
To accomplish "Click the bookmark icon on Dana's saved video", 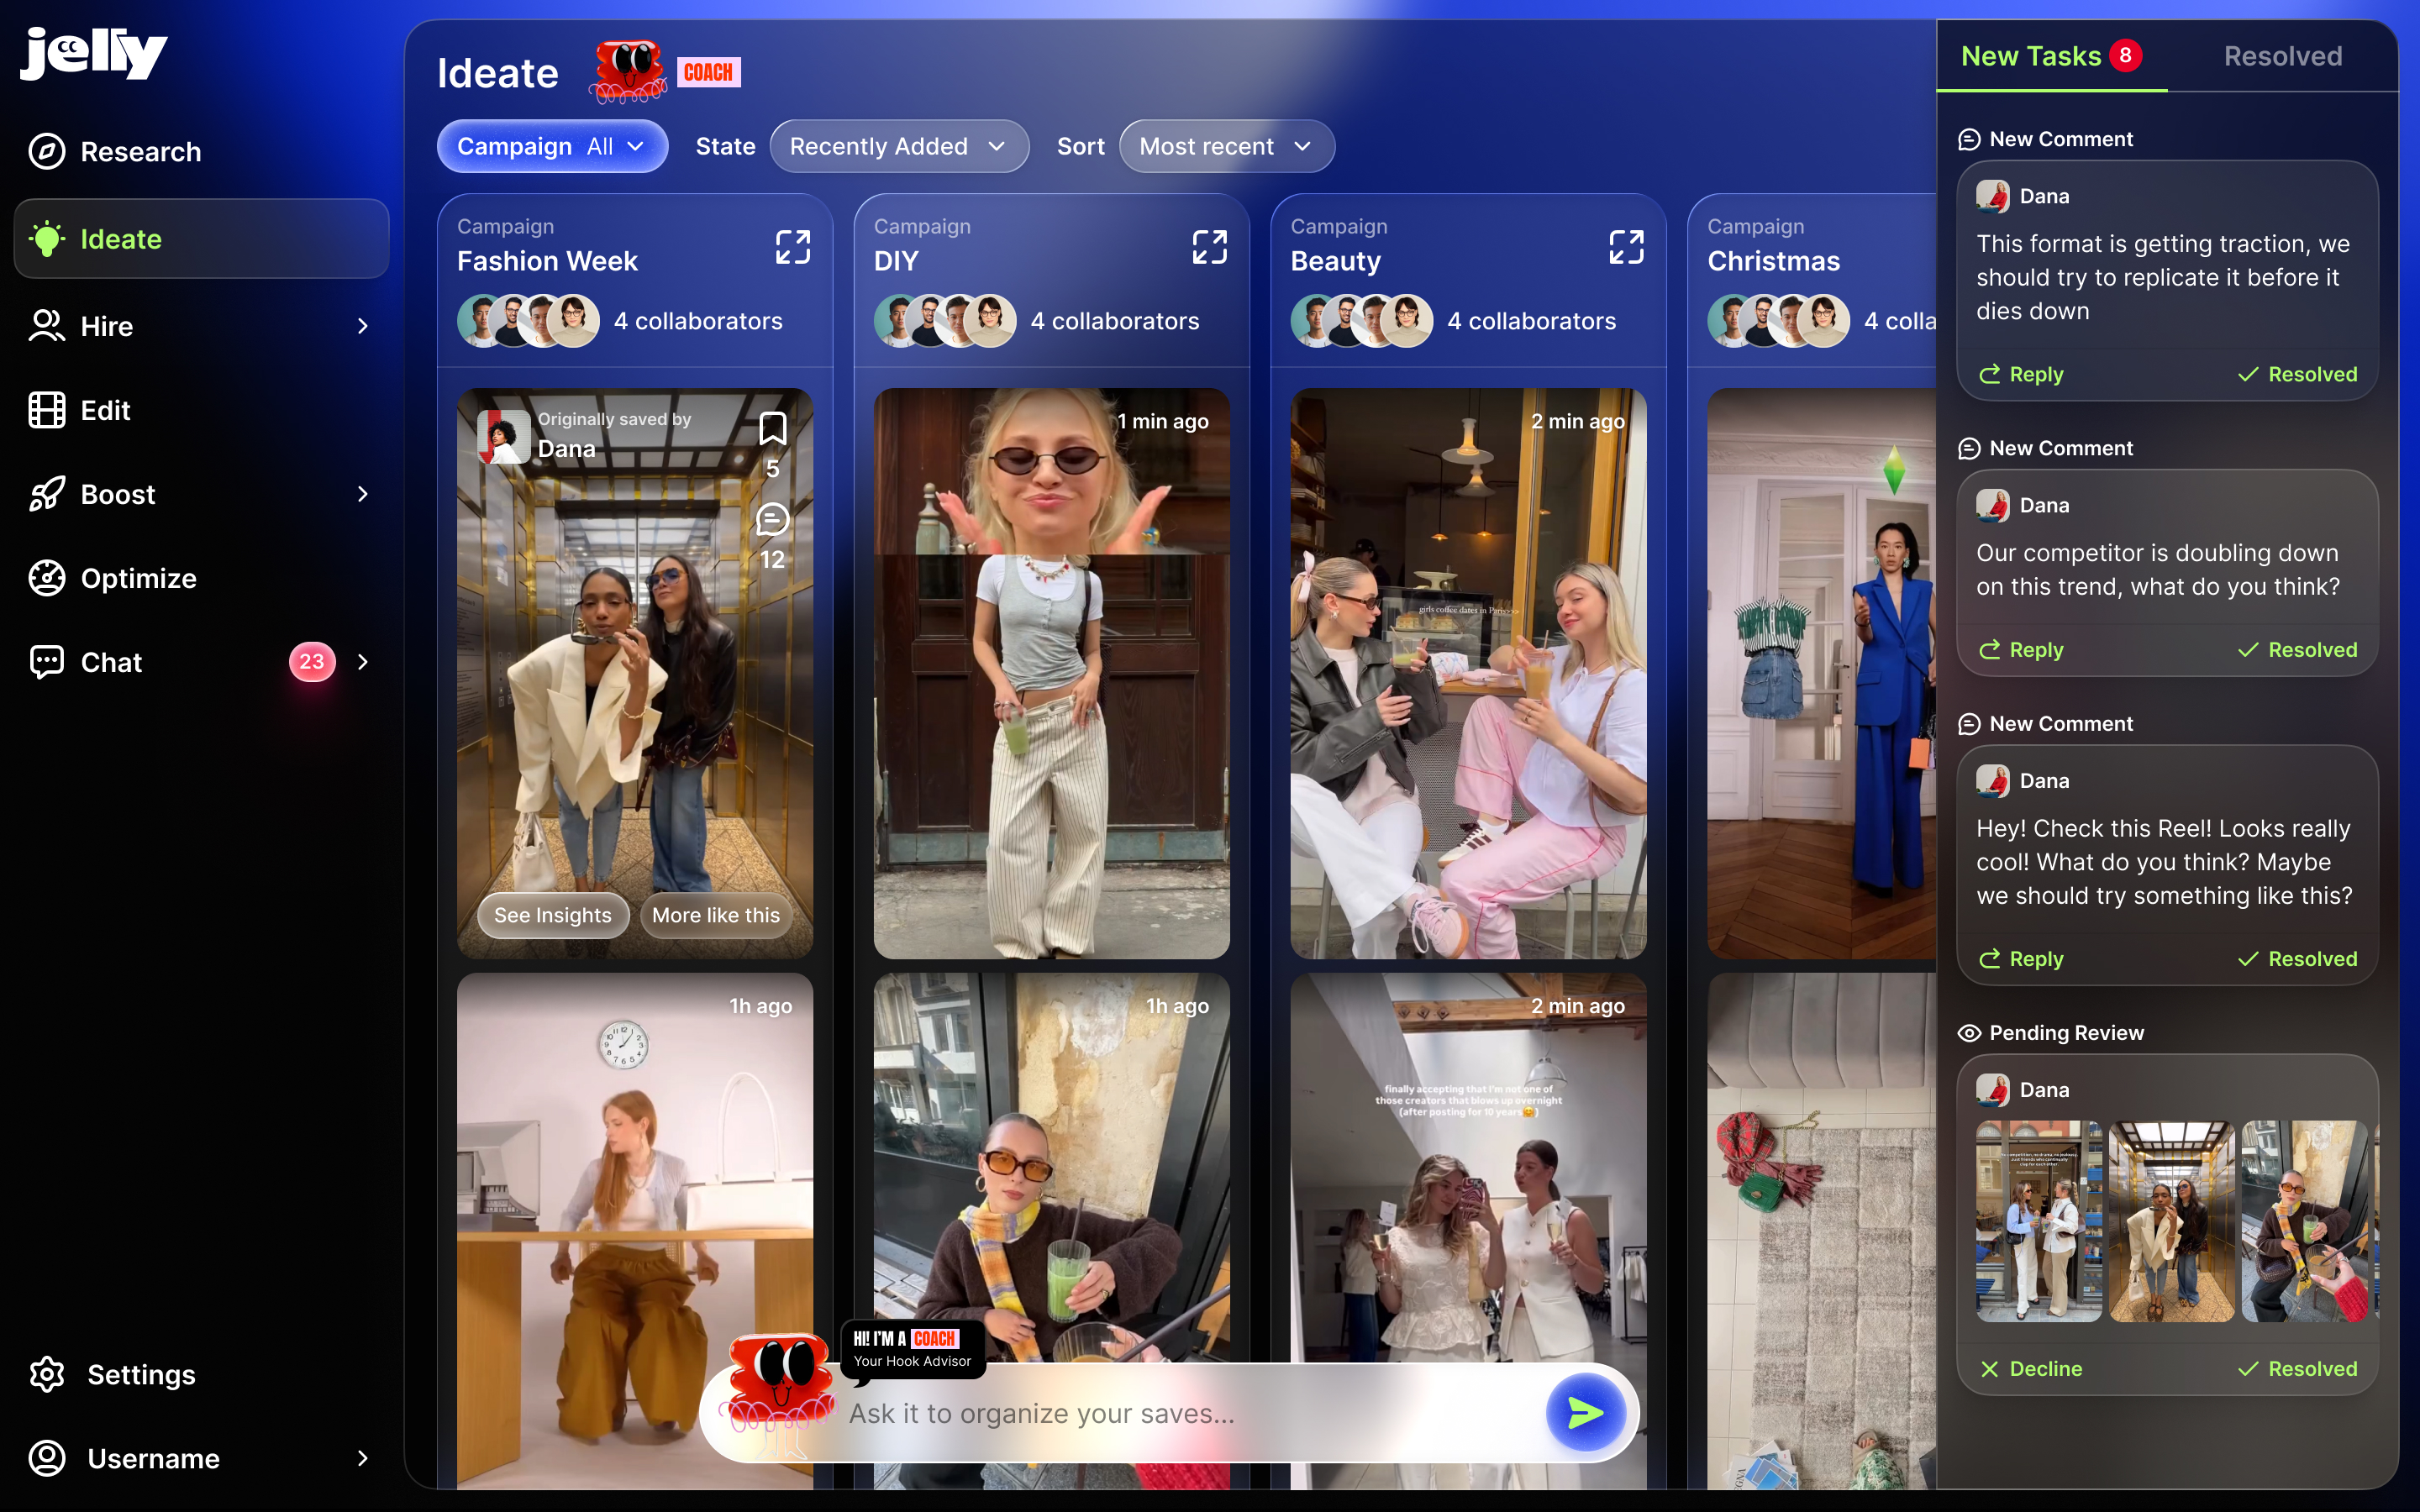I will [772, 429].
